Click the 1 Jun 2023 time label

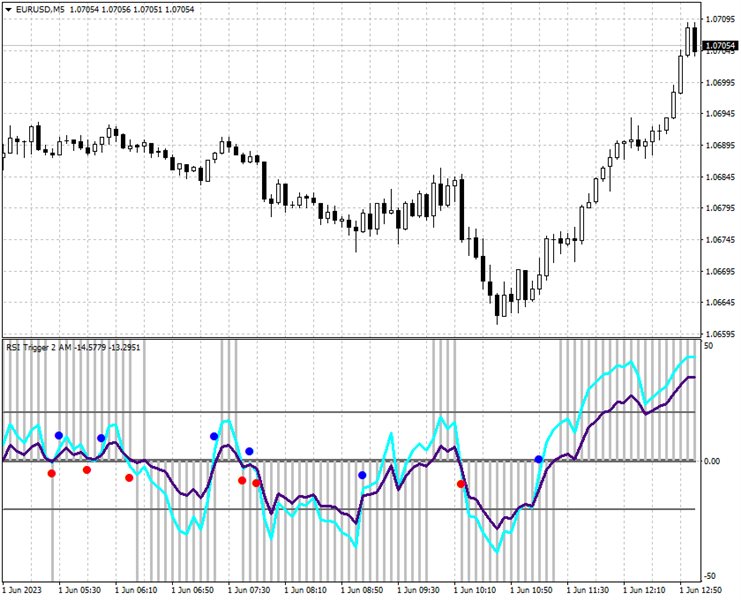click(22, 591)
